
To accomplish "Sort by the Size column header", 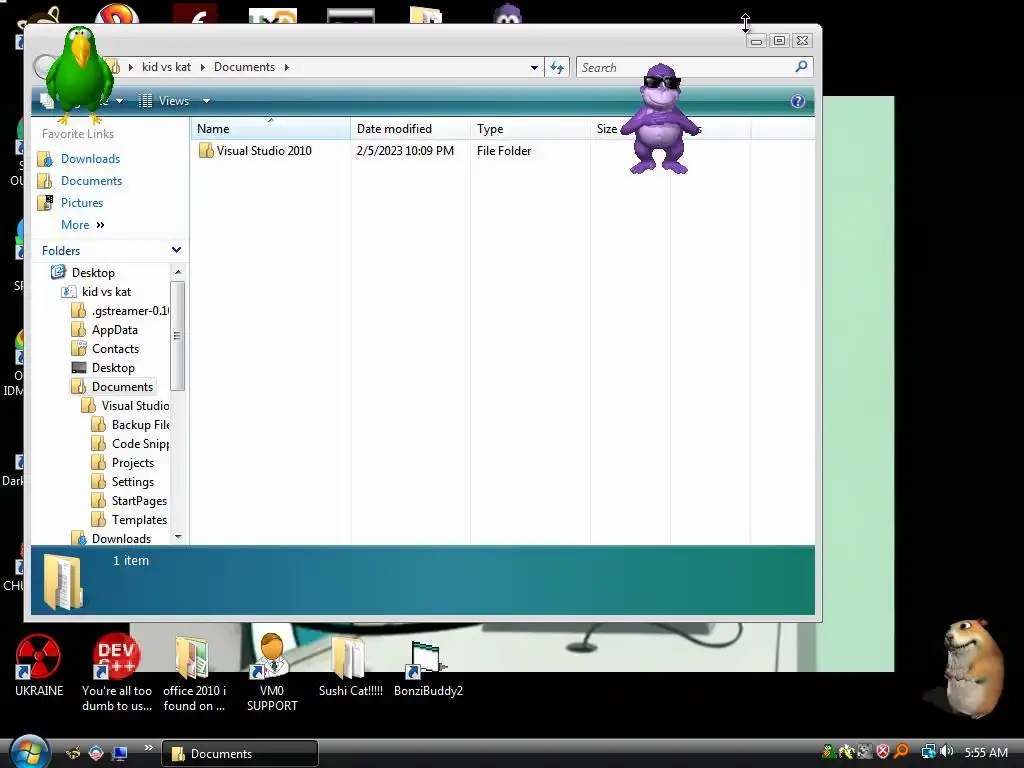I will 607,129.
